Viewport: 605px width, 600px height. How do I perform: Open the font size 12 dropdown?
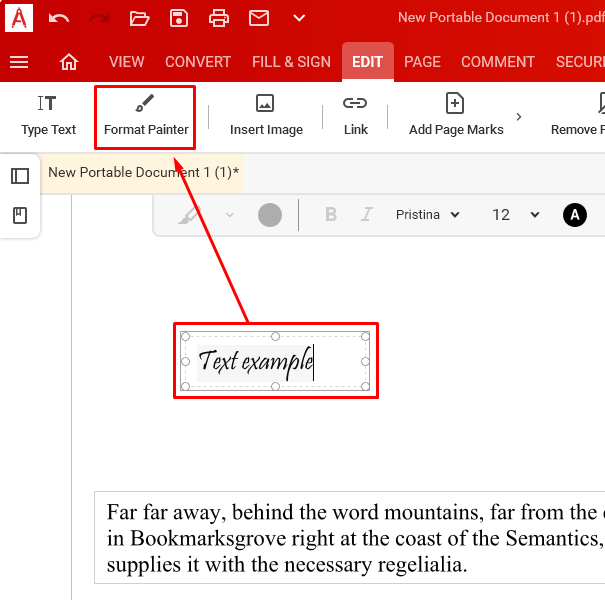click(x=515, y=215)
